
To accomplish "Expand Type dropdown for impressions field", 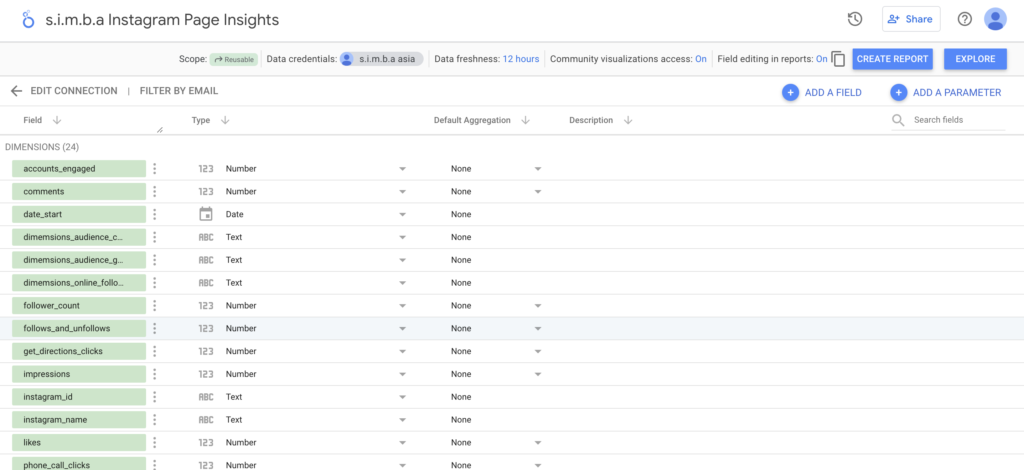I will click(403, 374).
